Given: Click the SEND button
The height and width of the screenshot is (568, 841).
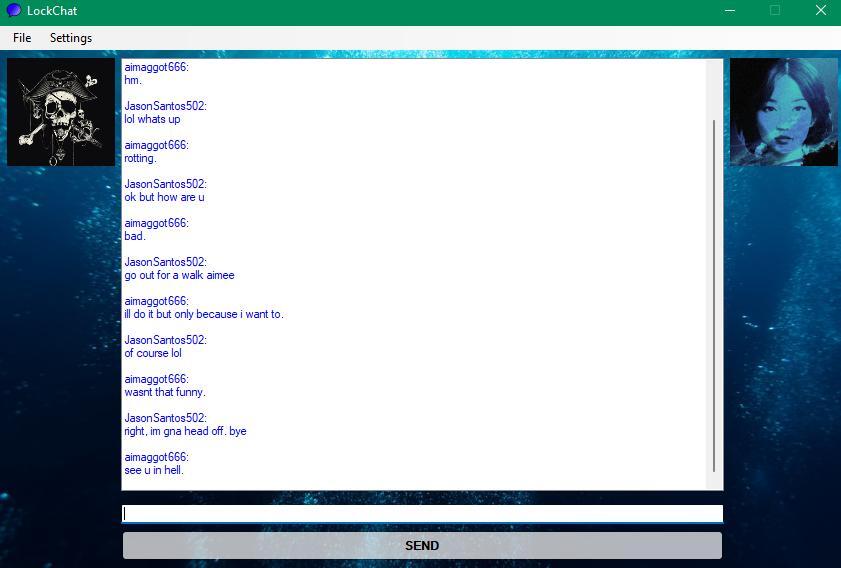Looking at the screenshot, I should [422, 545].
